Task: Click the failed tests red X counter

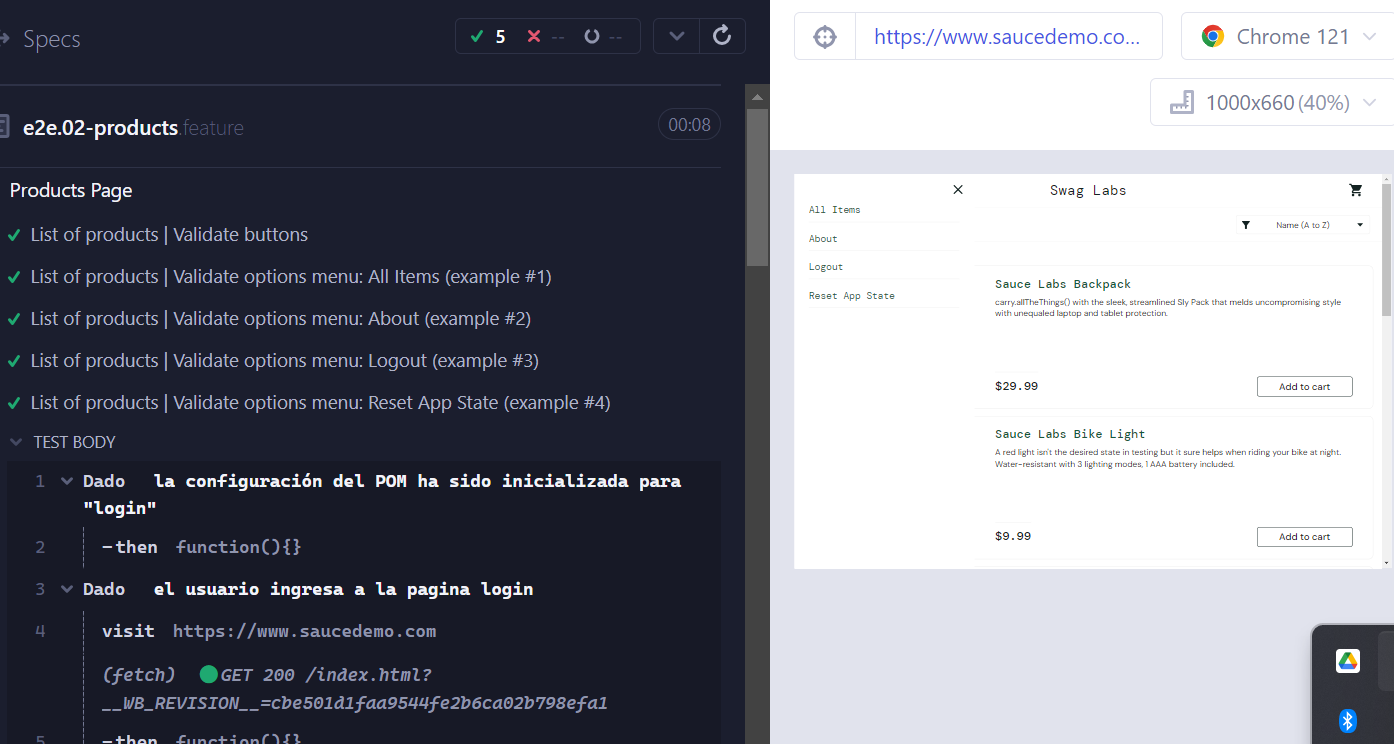Action: tap(546, 37)
